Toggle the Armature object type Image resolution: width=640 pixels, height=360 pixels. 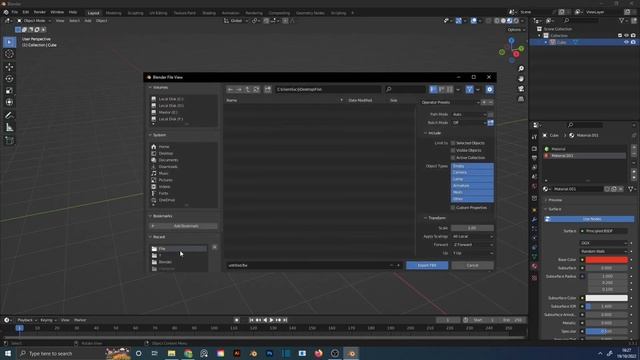point(472,185)
